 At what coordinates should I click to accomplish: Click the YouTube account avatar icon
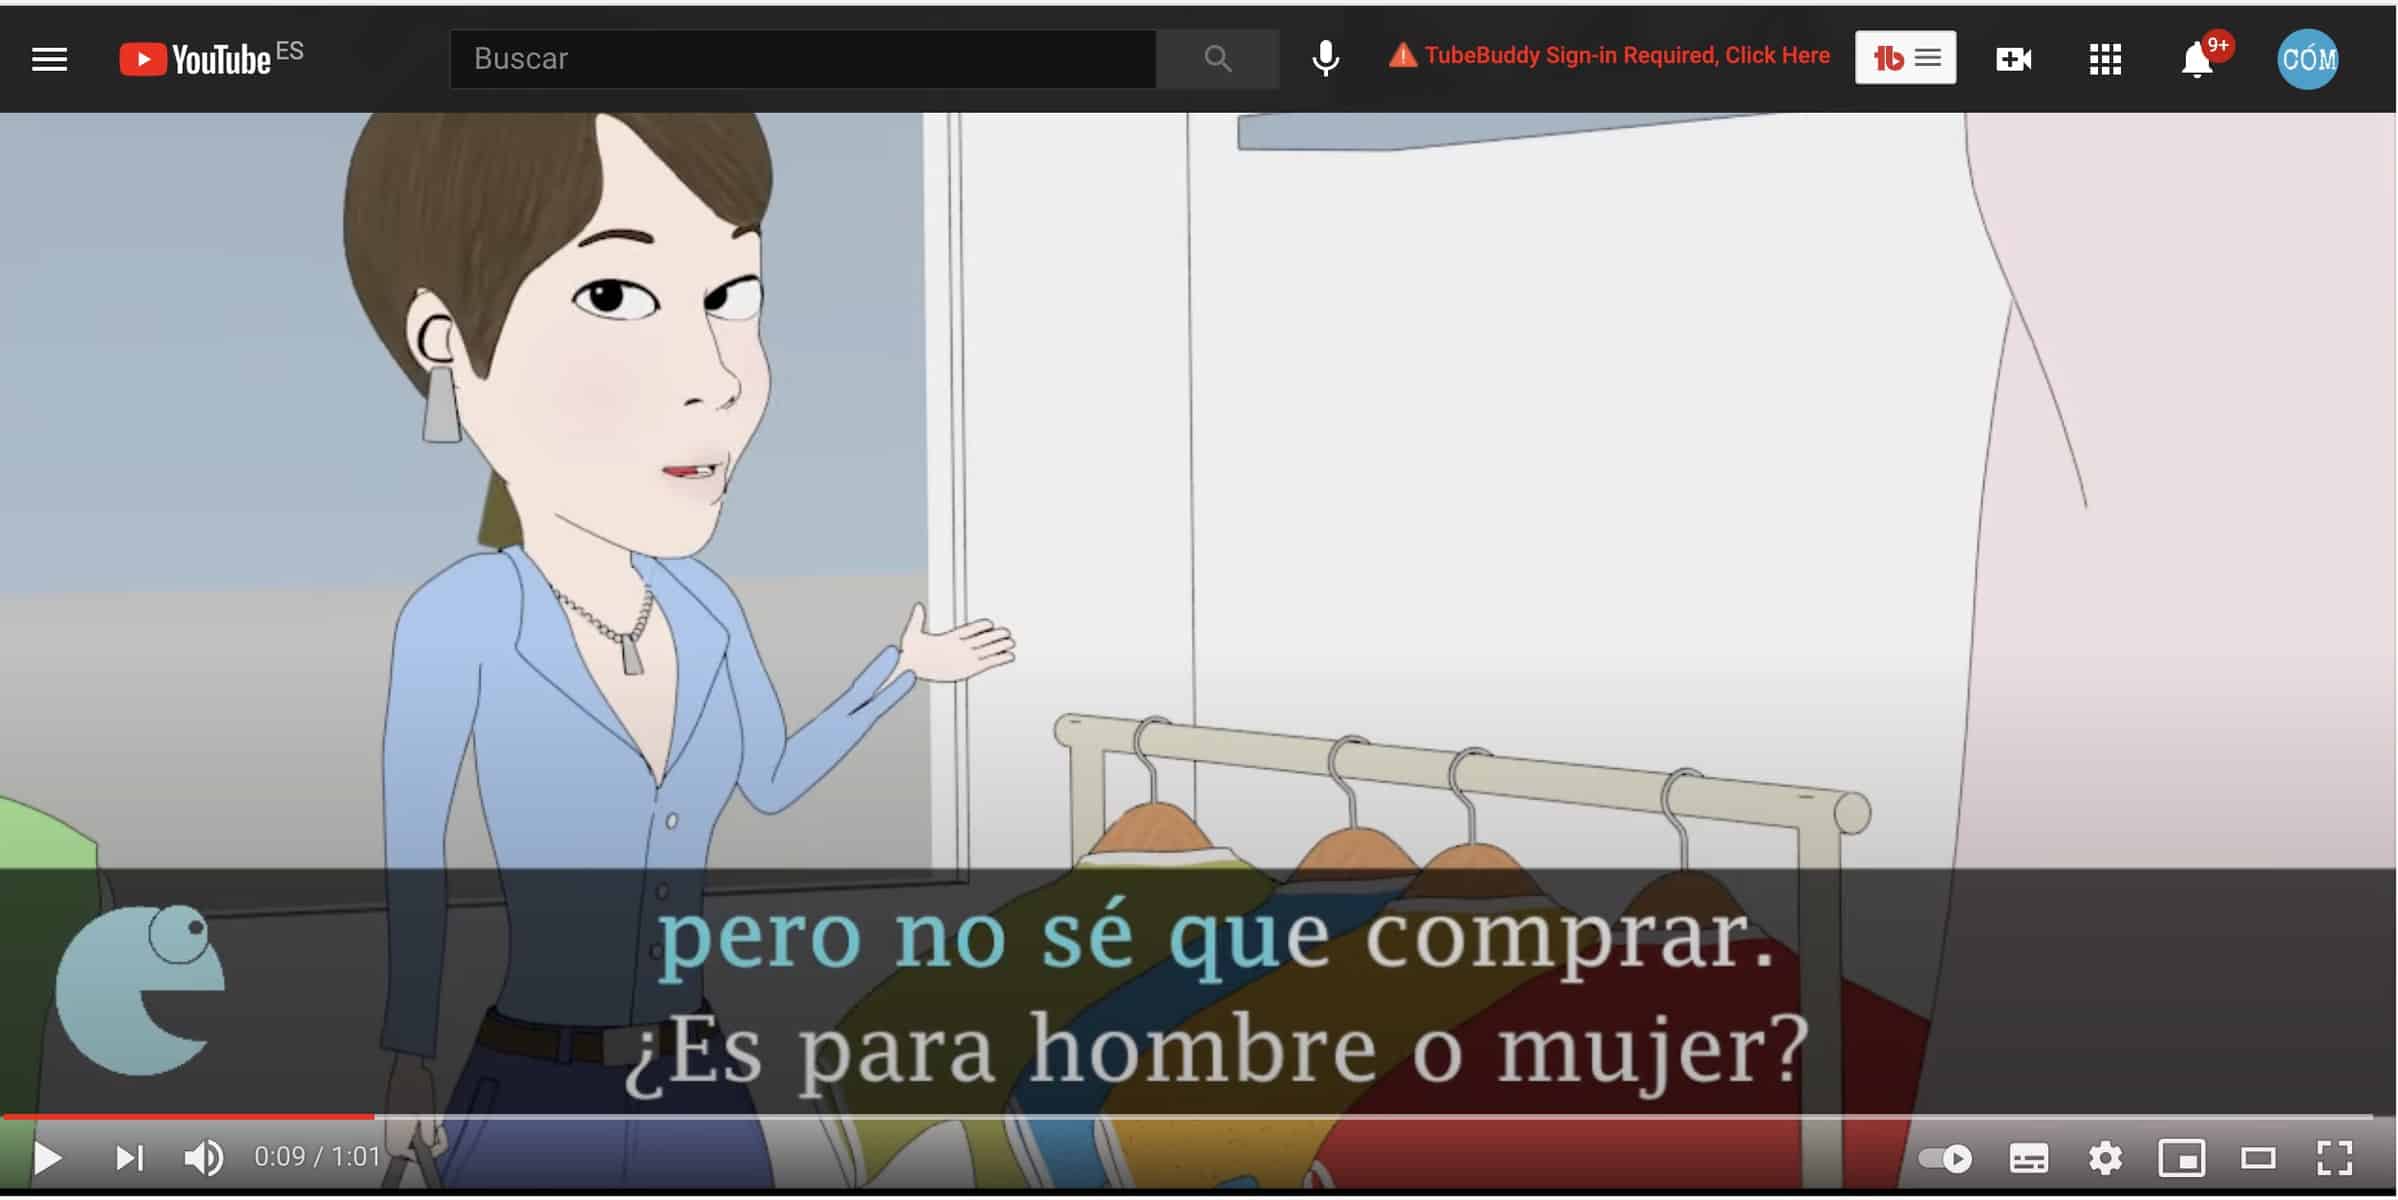pos(2309,58)
